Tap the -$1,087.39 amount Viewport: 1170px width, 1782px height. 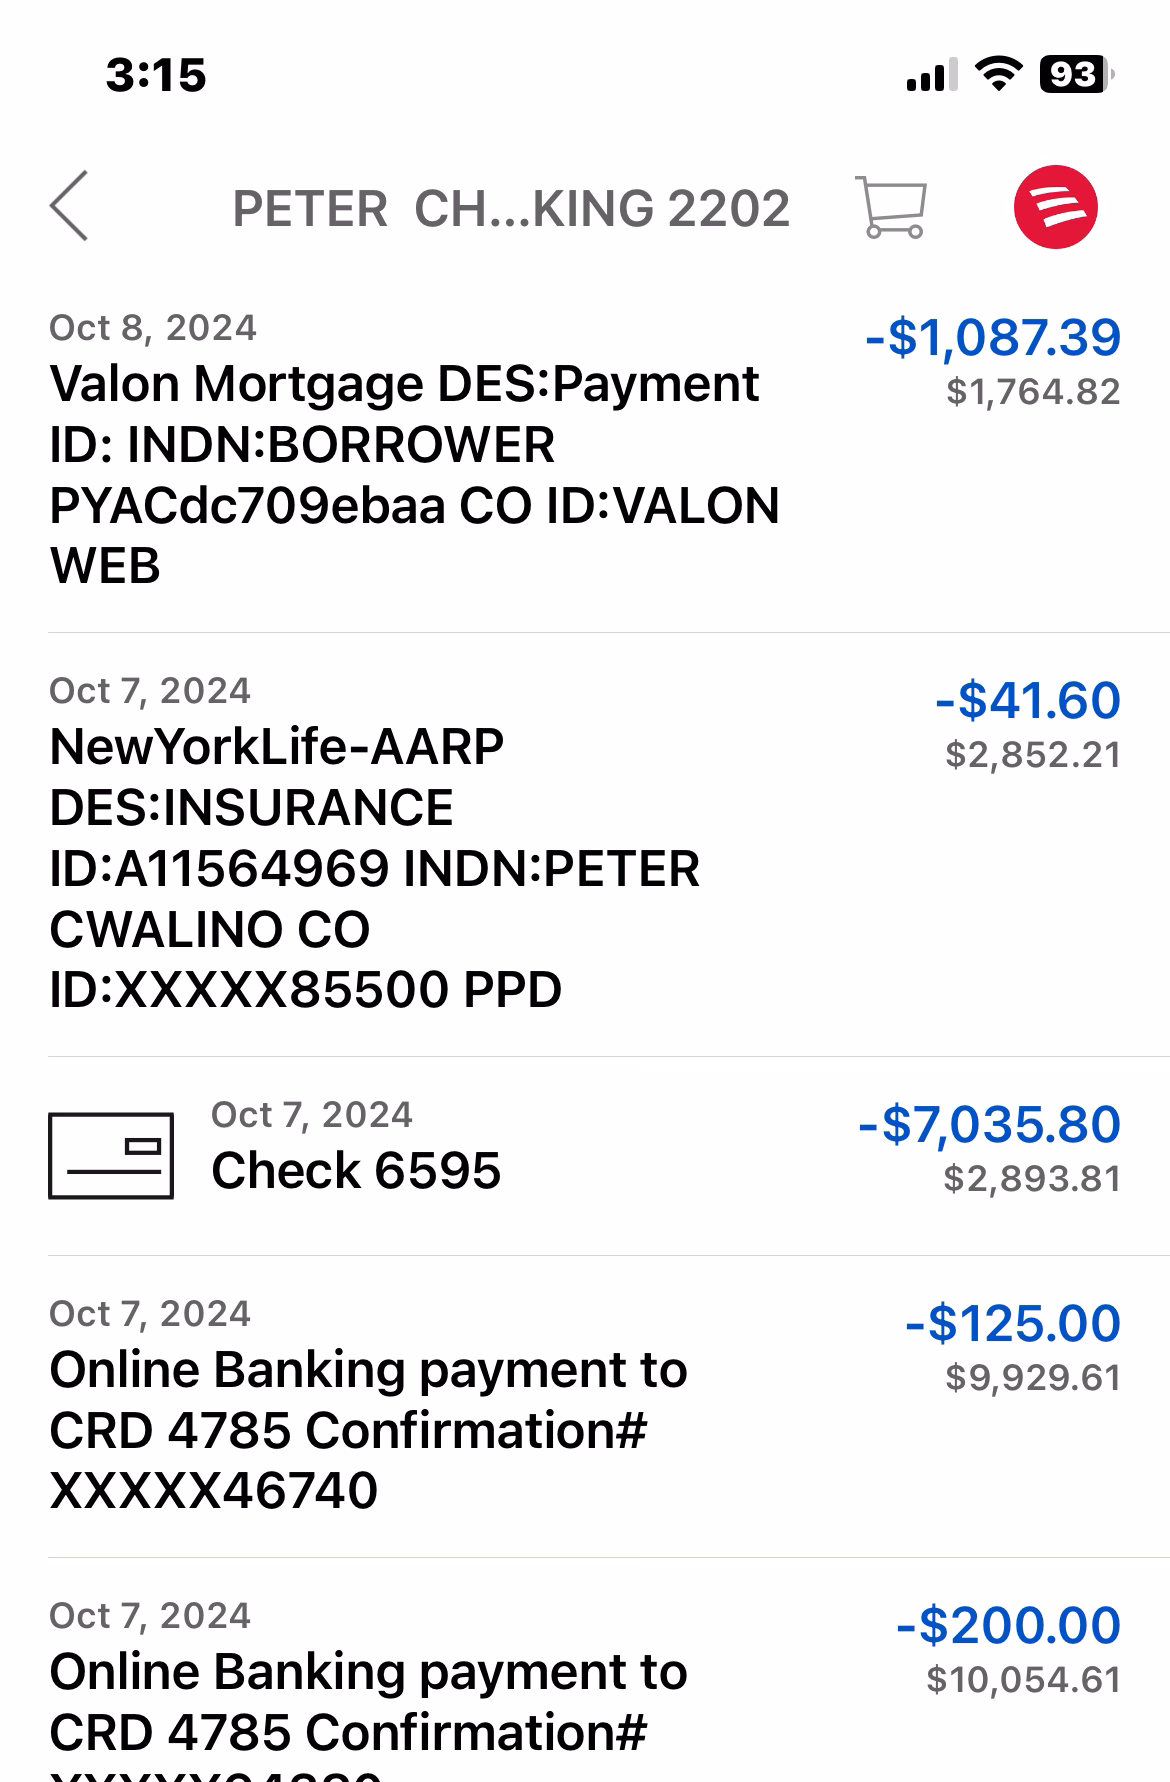[x=992, y=337]
